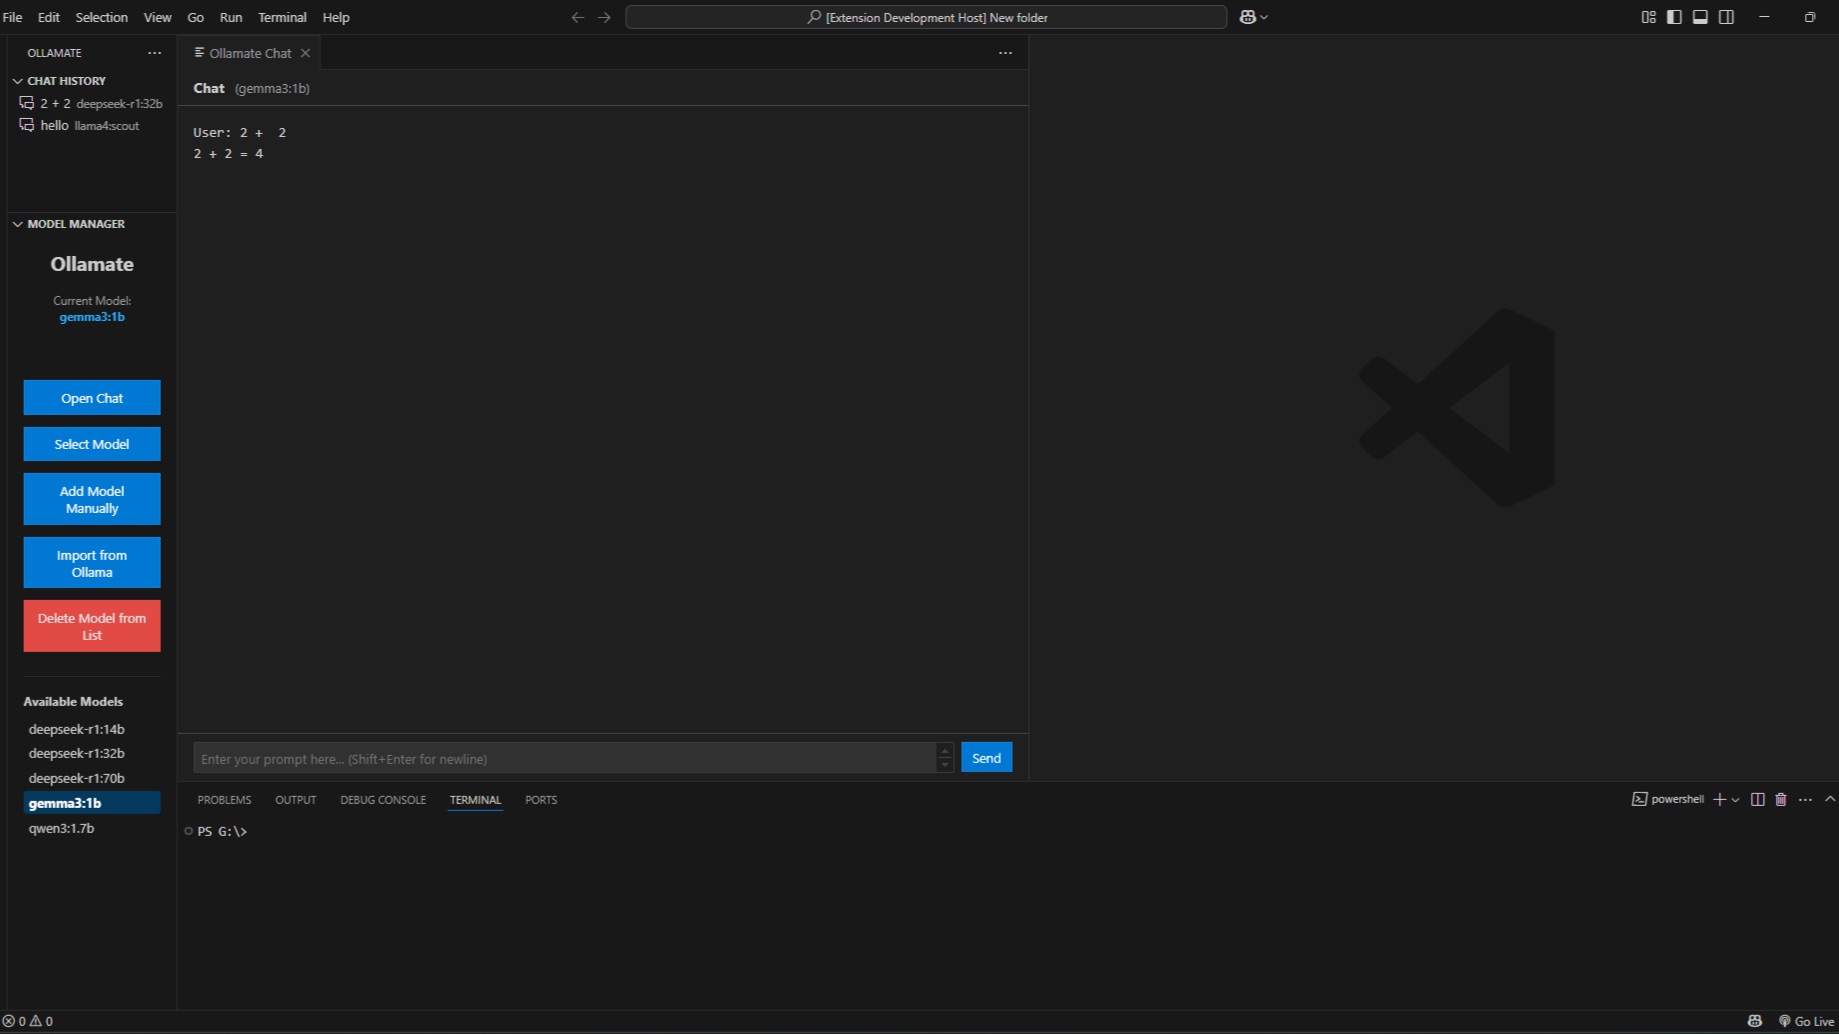The width and height of the screenshot is (1839, 1035).
Task: Split the terminal
Action: click(1758, 799)
